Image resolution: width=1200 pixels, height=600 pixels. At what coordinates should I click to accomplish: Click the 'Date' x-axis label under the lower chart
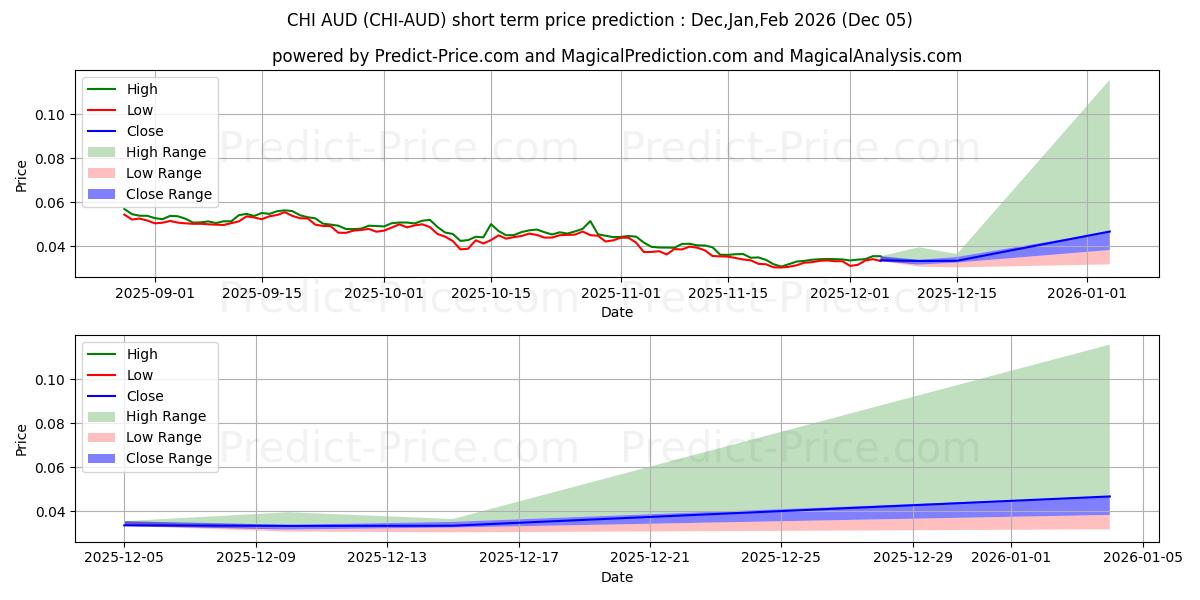pos(616,577)
